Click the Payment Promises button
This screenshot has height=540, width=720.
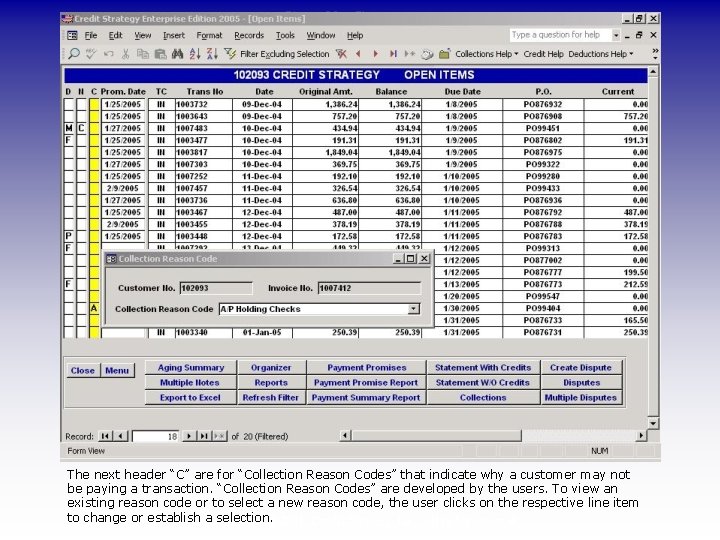366,367
